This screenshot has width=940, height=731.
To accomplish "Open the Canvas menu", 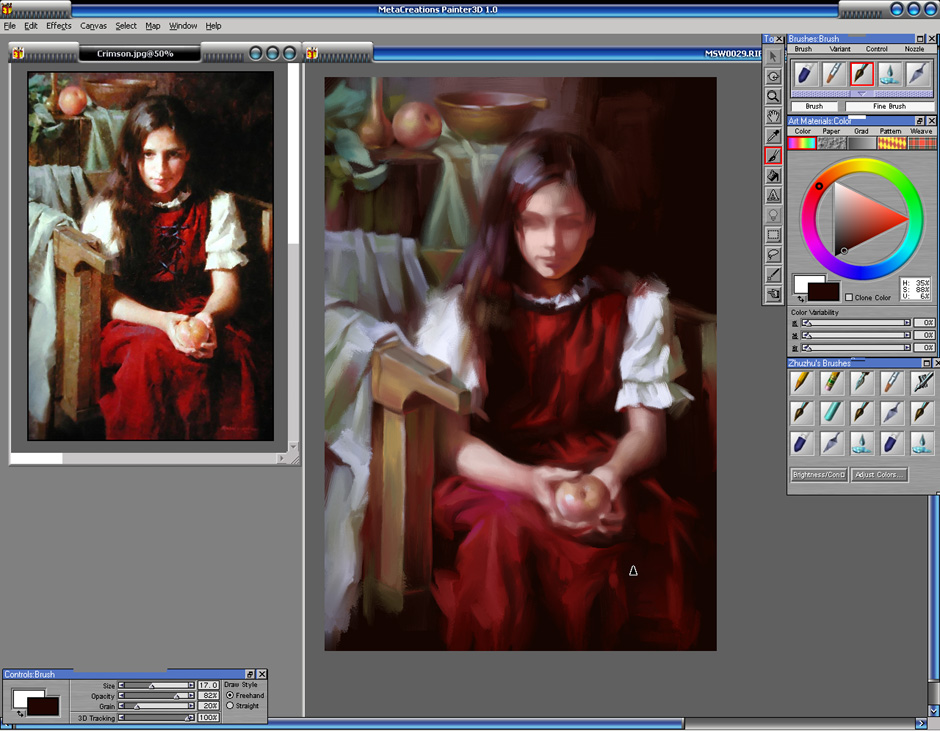I will coord(94,26).
